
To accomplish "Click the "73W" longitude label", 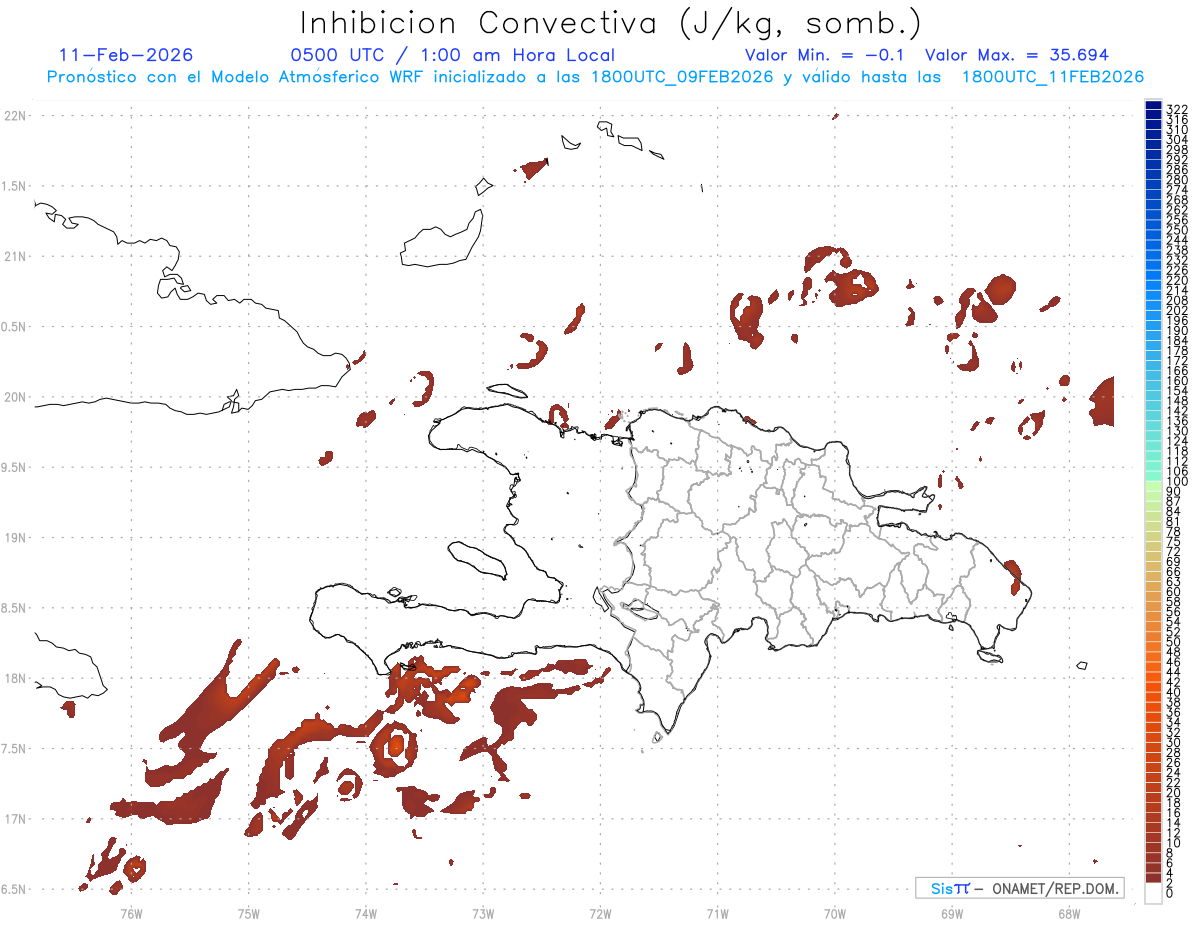I will 483,914.
